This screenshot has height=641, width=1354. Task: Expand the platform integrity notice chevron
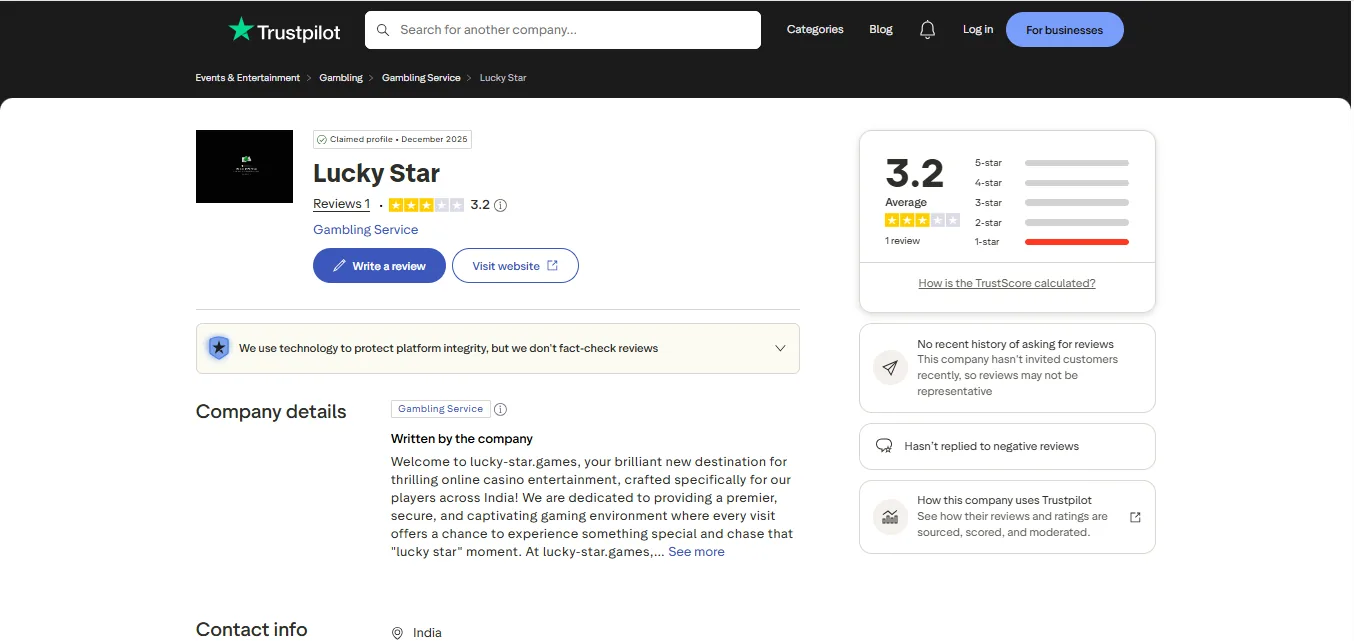[x=780, y=348]
